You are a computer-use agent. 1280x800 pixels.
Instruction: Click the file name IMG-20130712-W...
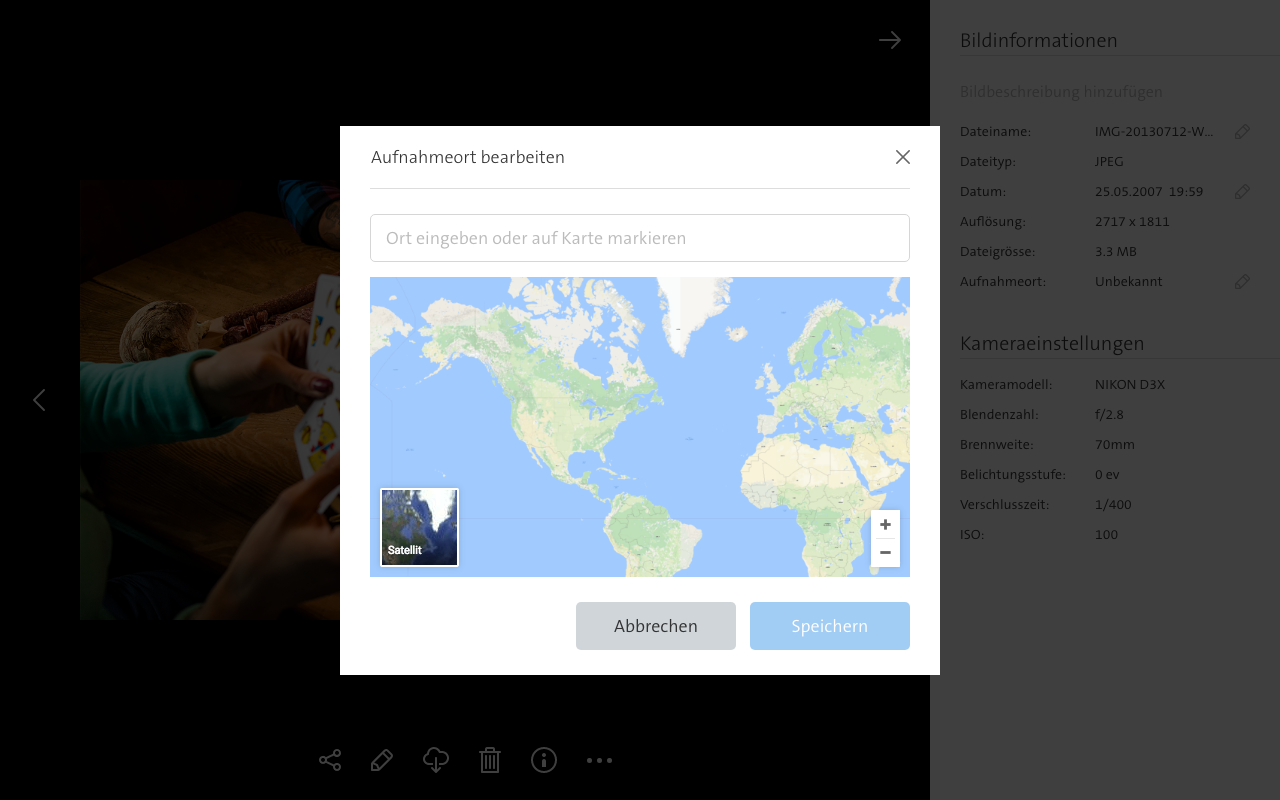click(x=1154, y=131)
